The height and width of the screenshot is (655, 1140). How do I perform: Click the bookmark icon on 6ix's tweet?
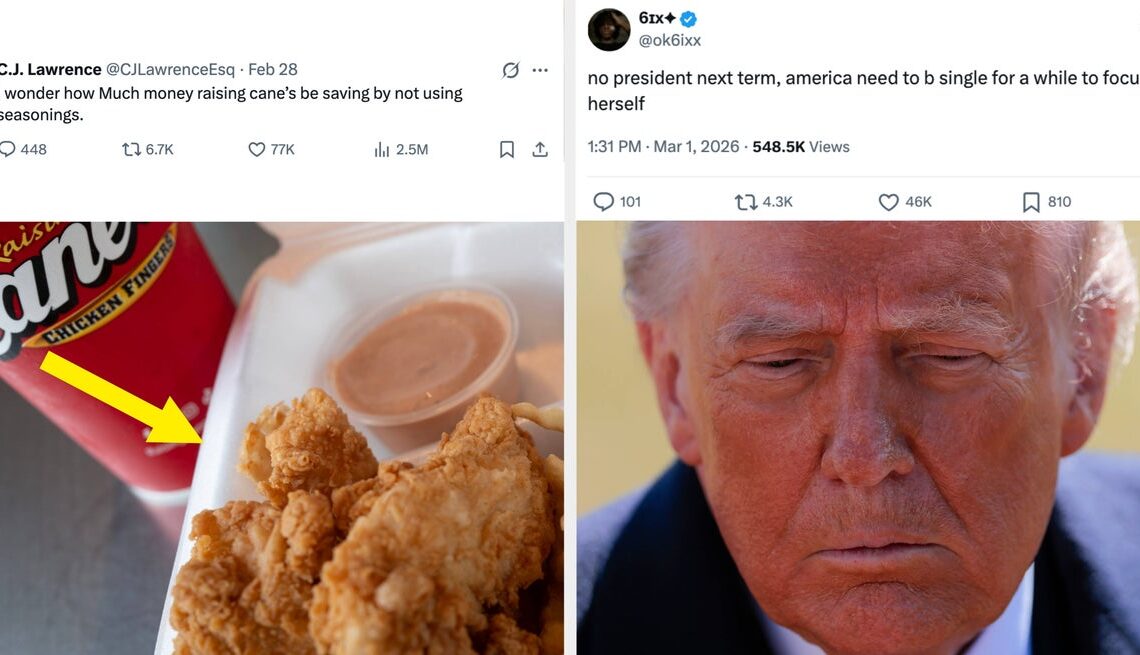tap(1031, 201)
